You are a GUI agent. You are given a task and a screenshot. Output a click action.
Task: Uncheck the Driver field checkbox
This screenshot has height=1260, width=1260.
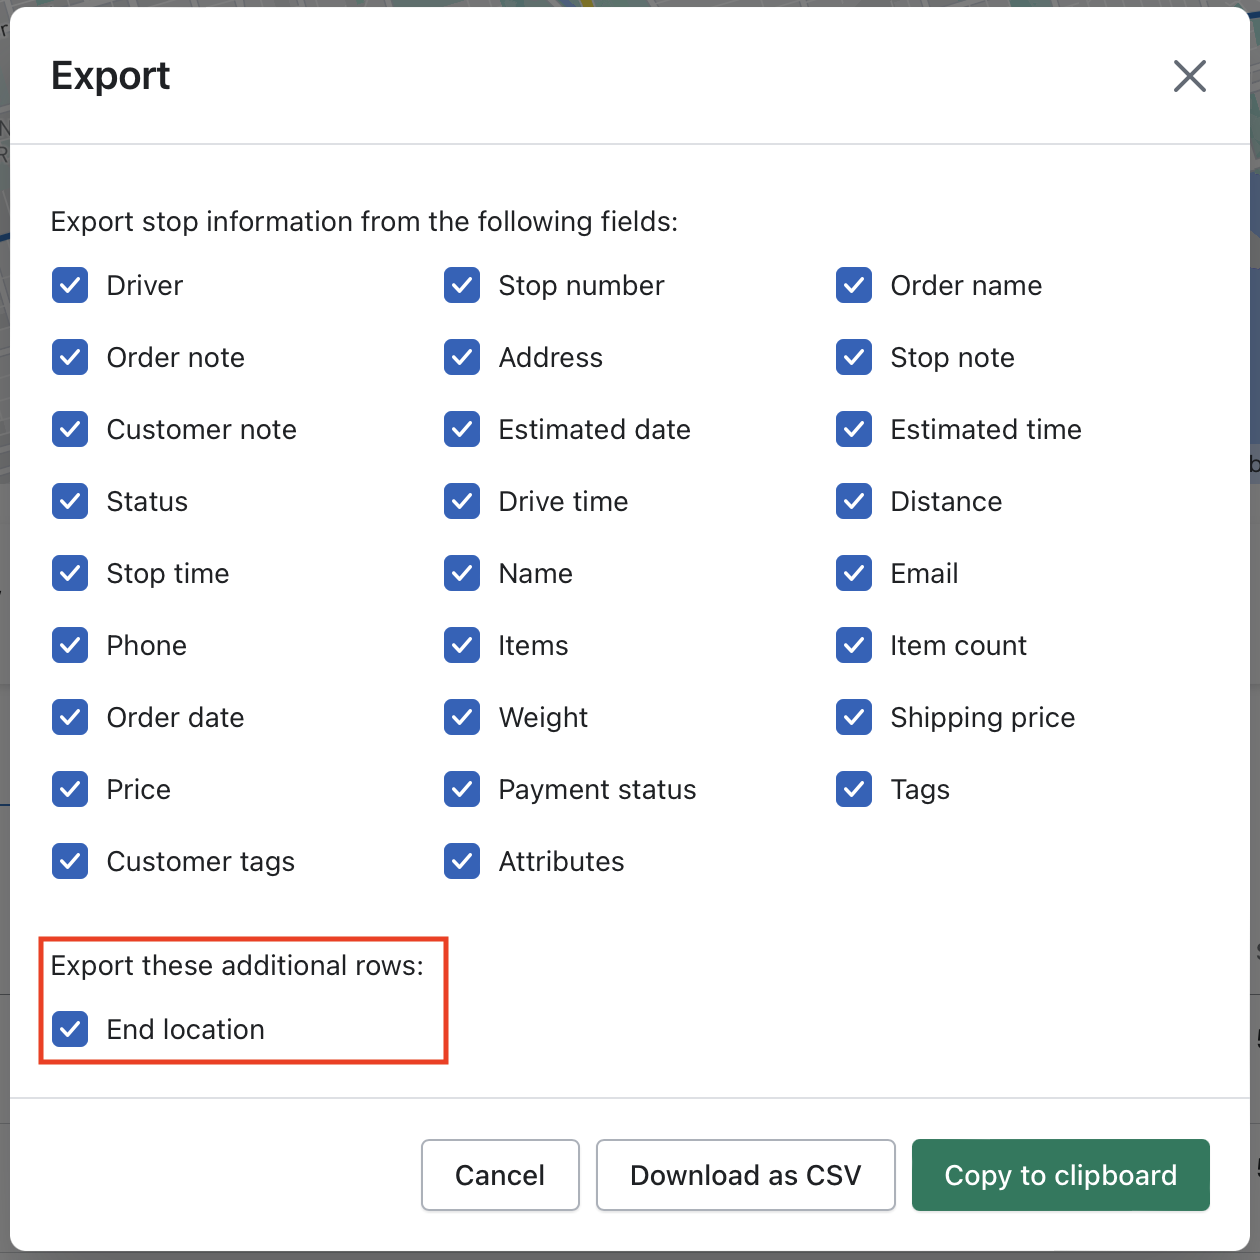click(x=70, y=285)
